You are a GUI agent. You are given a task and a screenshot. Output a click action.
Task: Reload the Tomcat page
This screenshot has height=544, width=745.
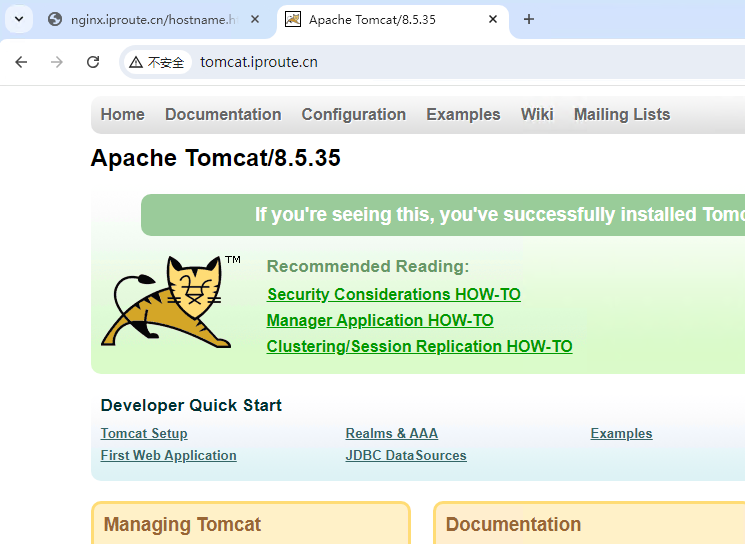click(93, 62)
